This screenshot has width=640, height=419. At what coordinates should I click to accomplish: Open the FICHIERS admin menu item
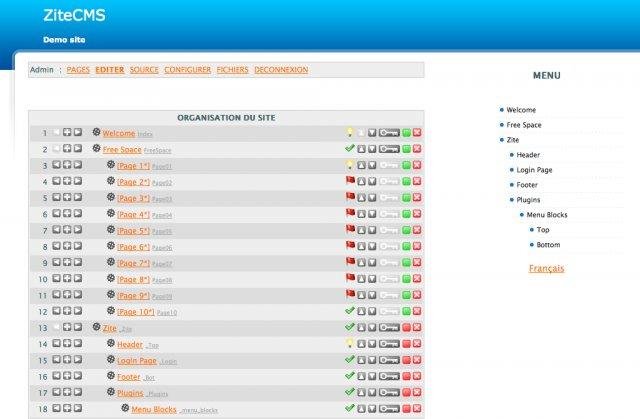tap(232, 70)
